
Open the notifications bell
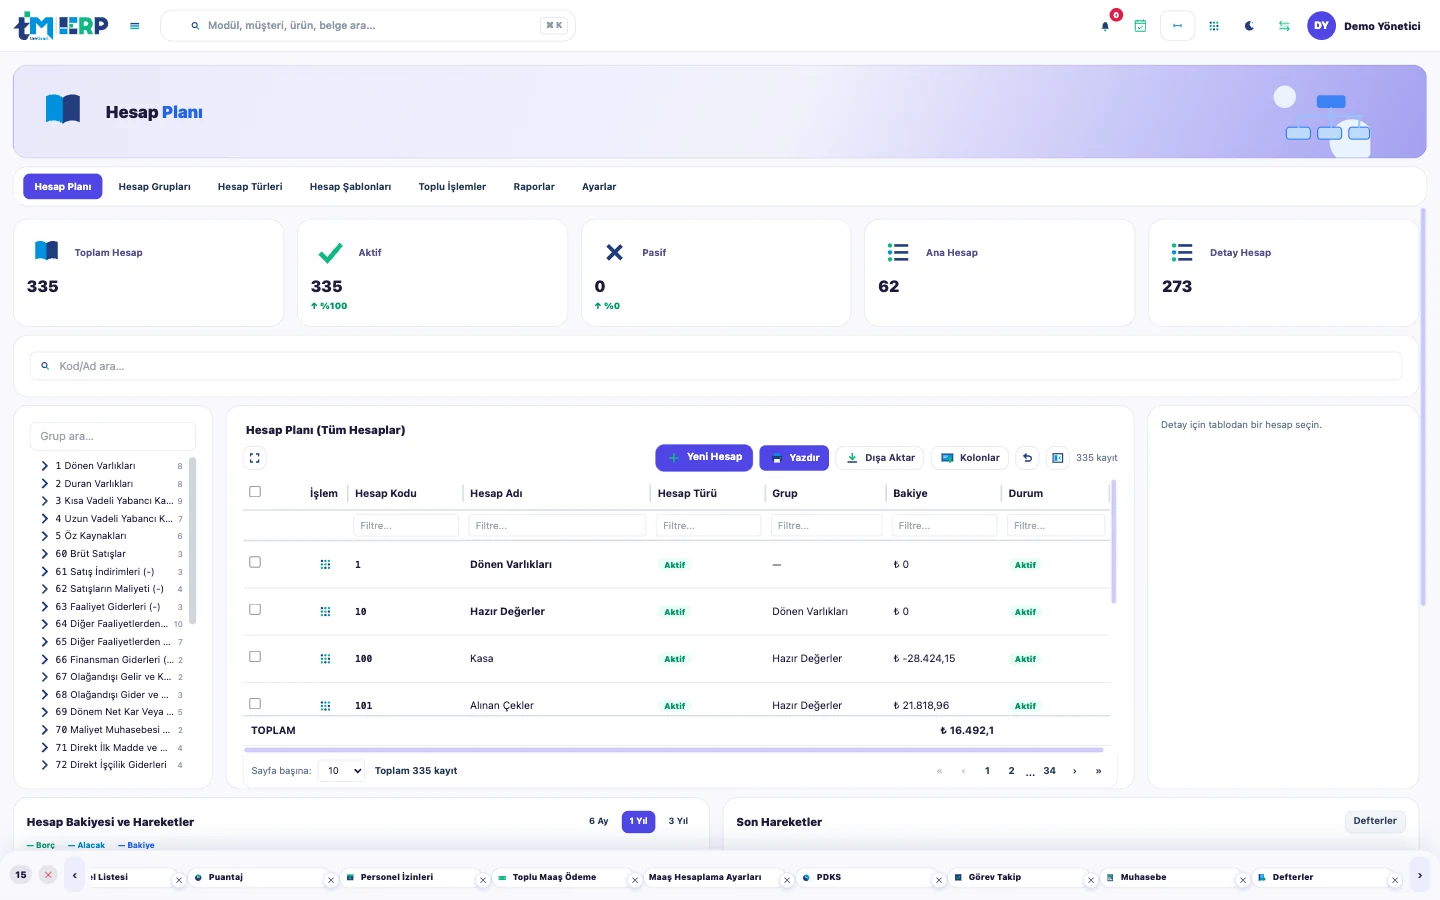tap(1105, 26)
